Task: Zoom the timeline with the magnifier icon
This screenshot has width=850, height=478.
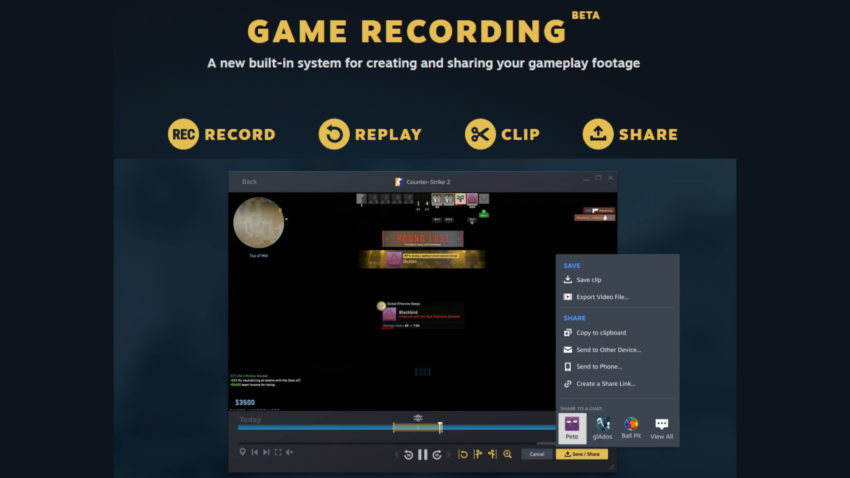Action: click(x=507, y=454)
